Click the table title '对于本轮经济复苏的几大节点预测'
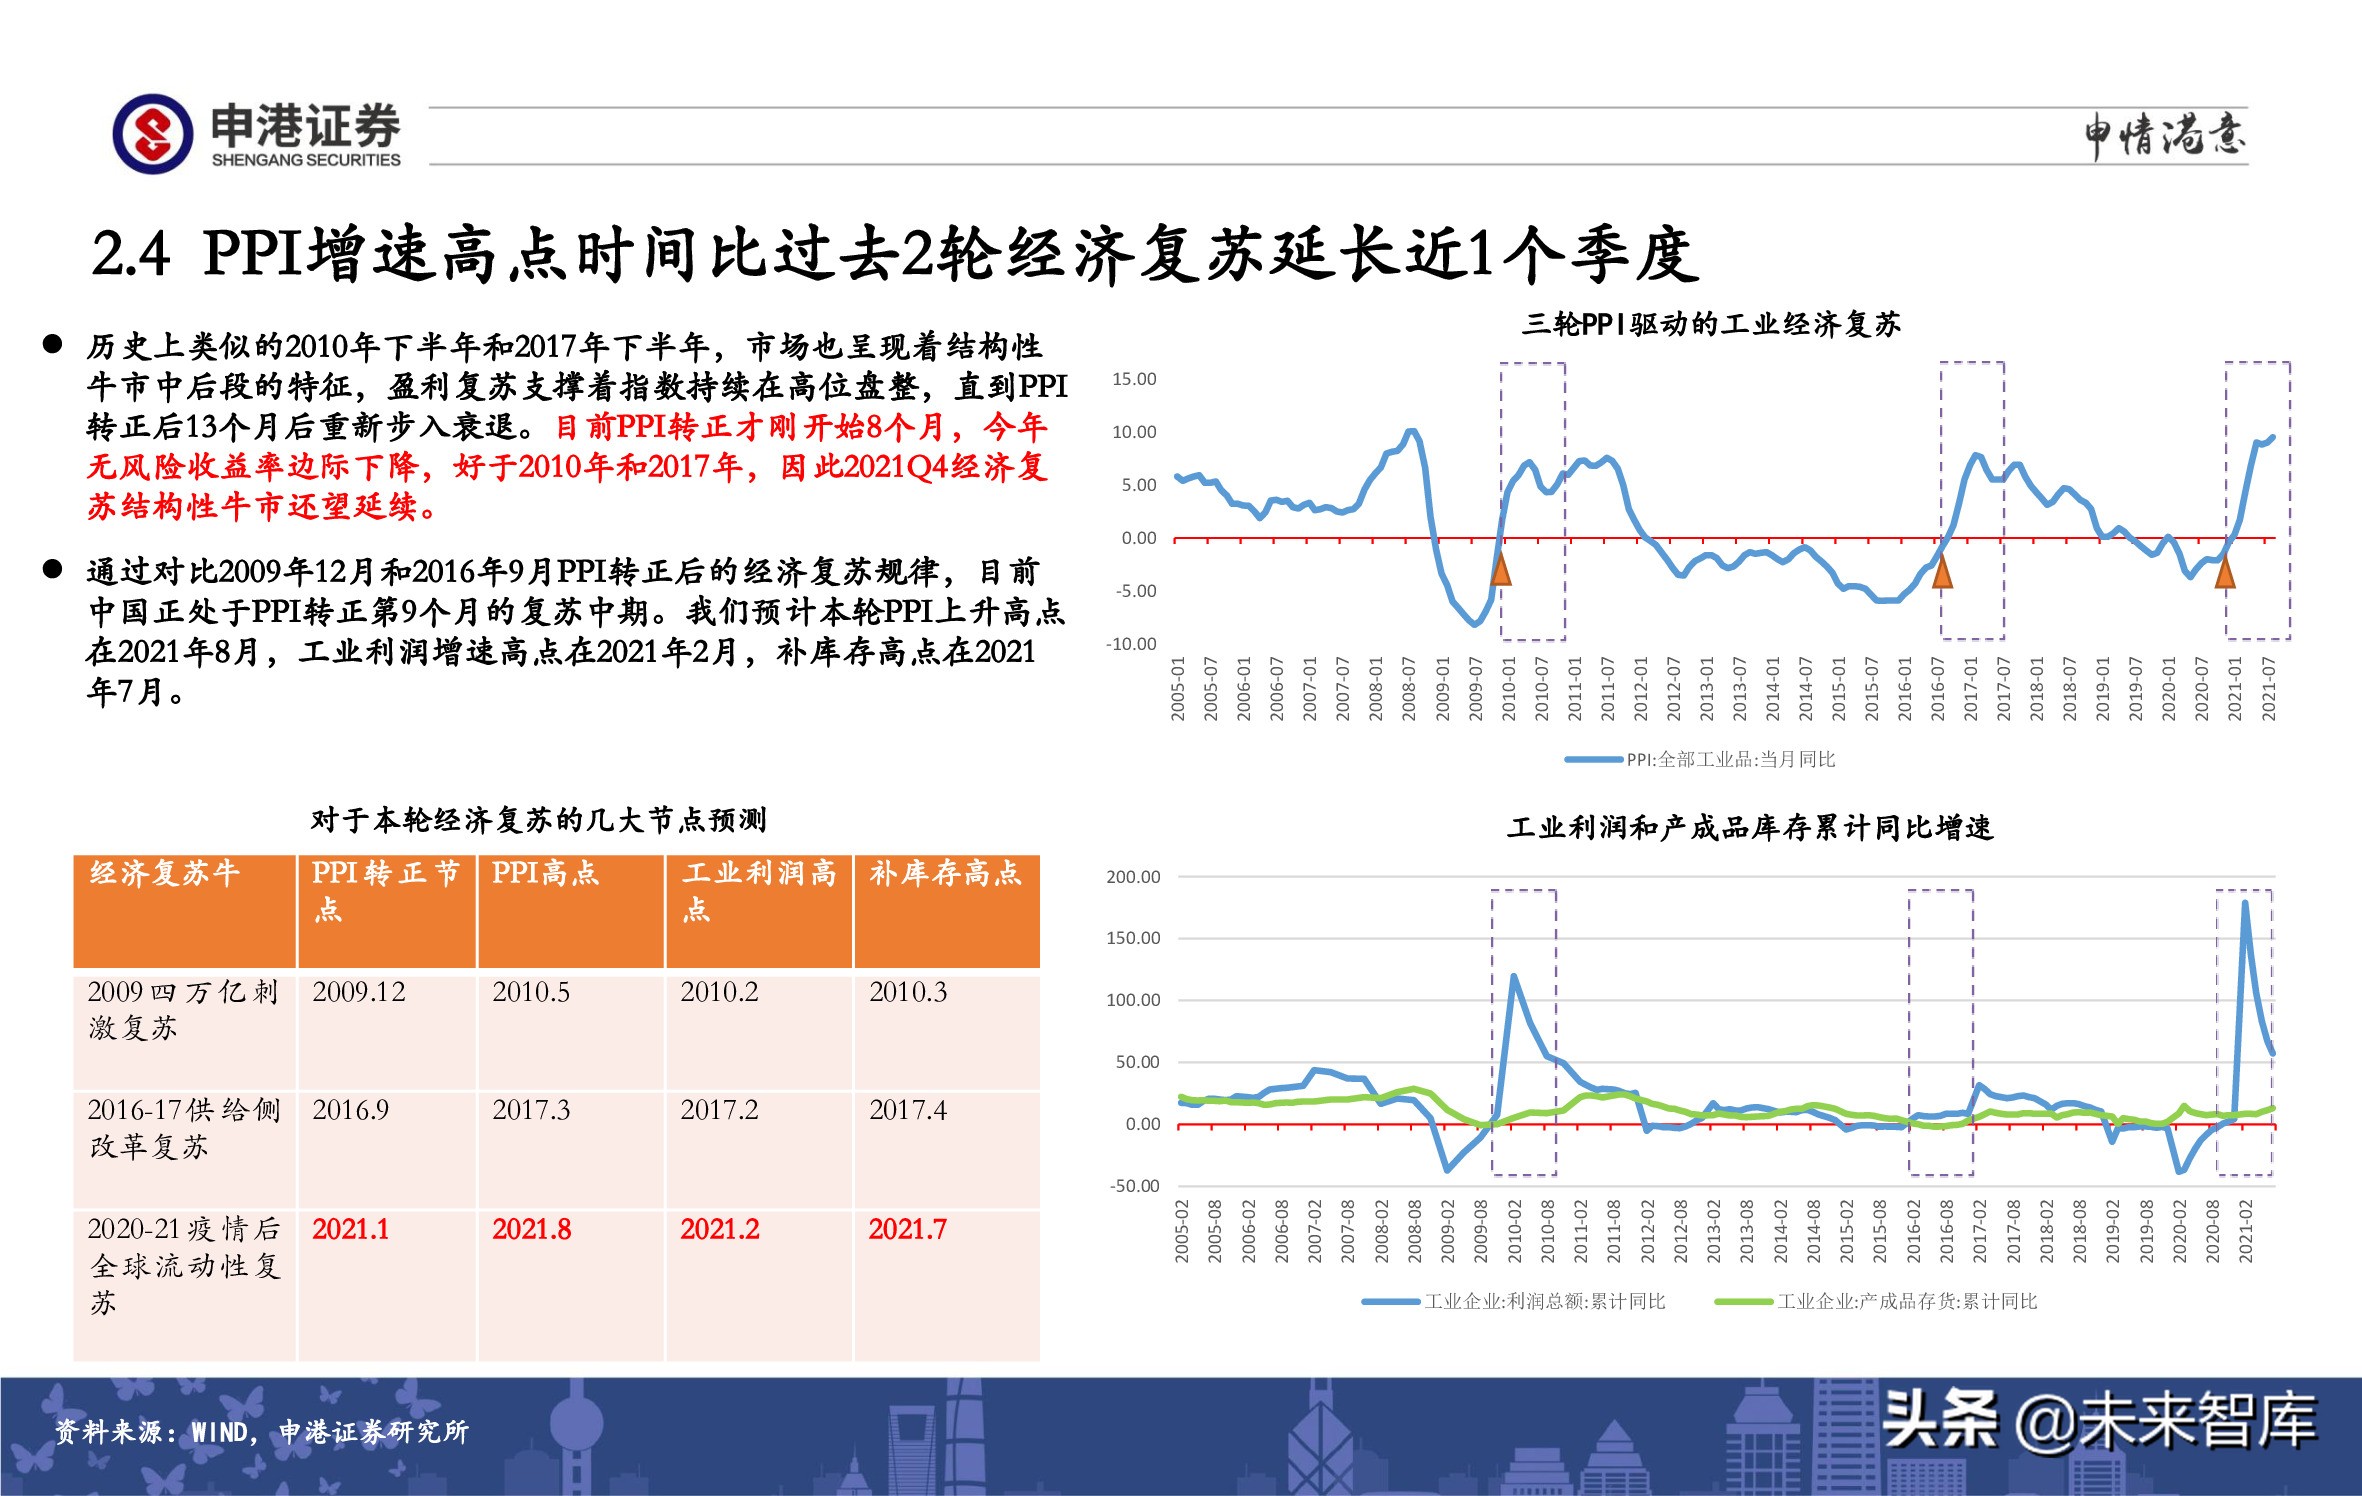 (x=538, y=820)
